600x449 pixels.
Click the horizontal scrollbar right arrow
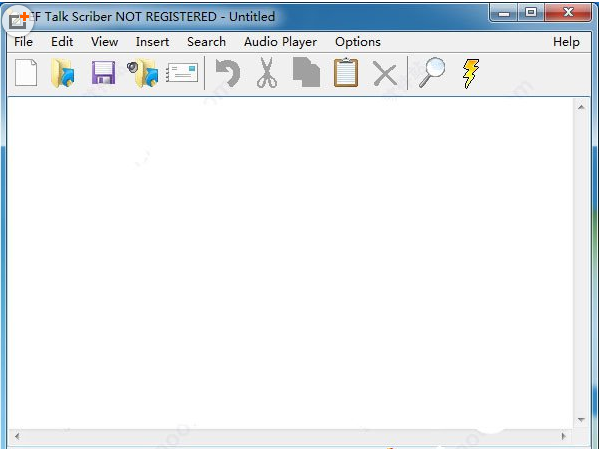click(x=564, y=436)
